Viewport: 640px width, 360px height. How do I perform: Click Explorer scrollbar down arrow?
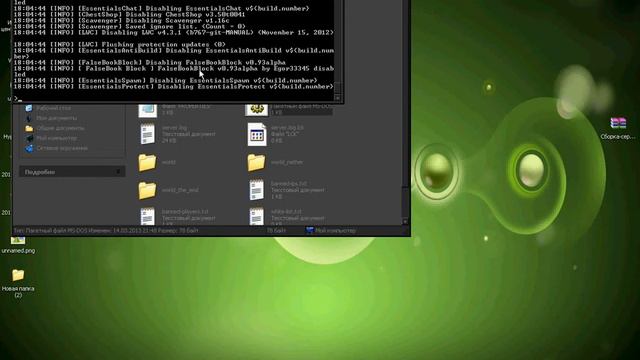(x=405, y=222)
